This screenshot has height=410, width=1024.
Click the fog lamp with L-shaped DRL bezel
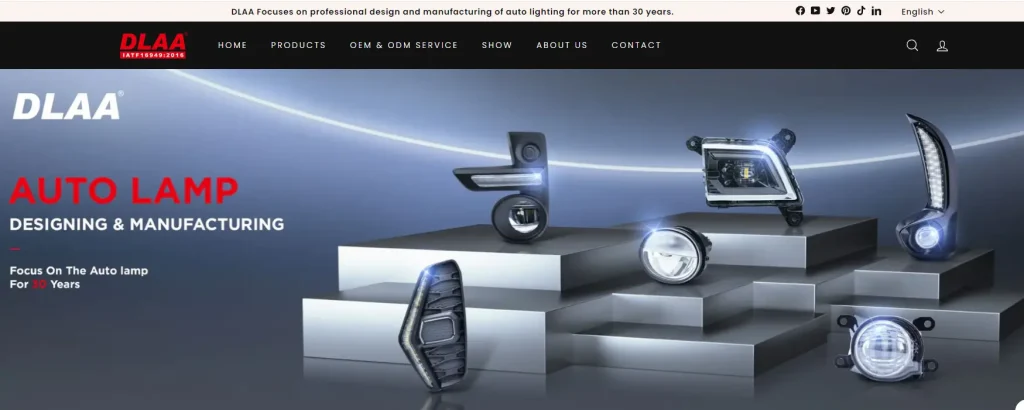(x=502, y=186)
